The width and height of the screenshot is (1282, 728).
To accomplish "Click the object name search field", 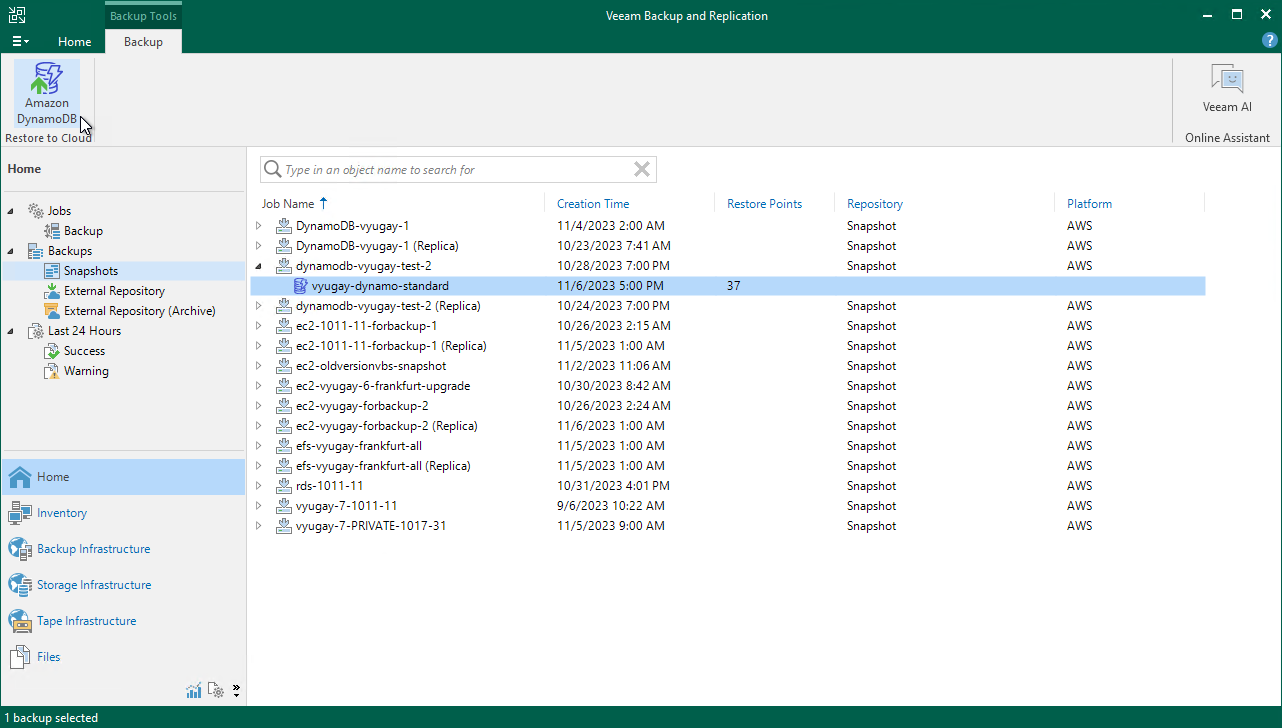I will [458, 170].
